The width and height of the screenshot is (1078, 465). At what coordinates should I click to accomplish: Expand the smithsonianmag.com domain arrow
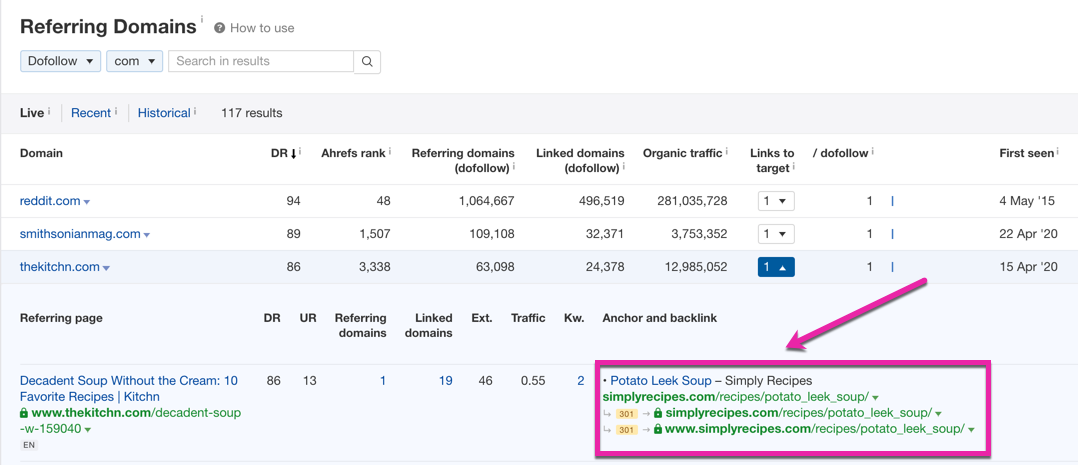[x=147, y=235]
